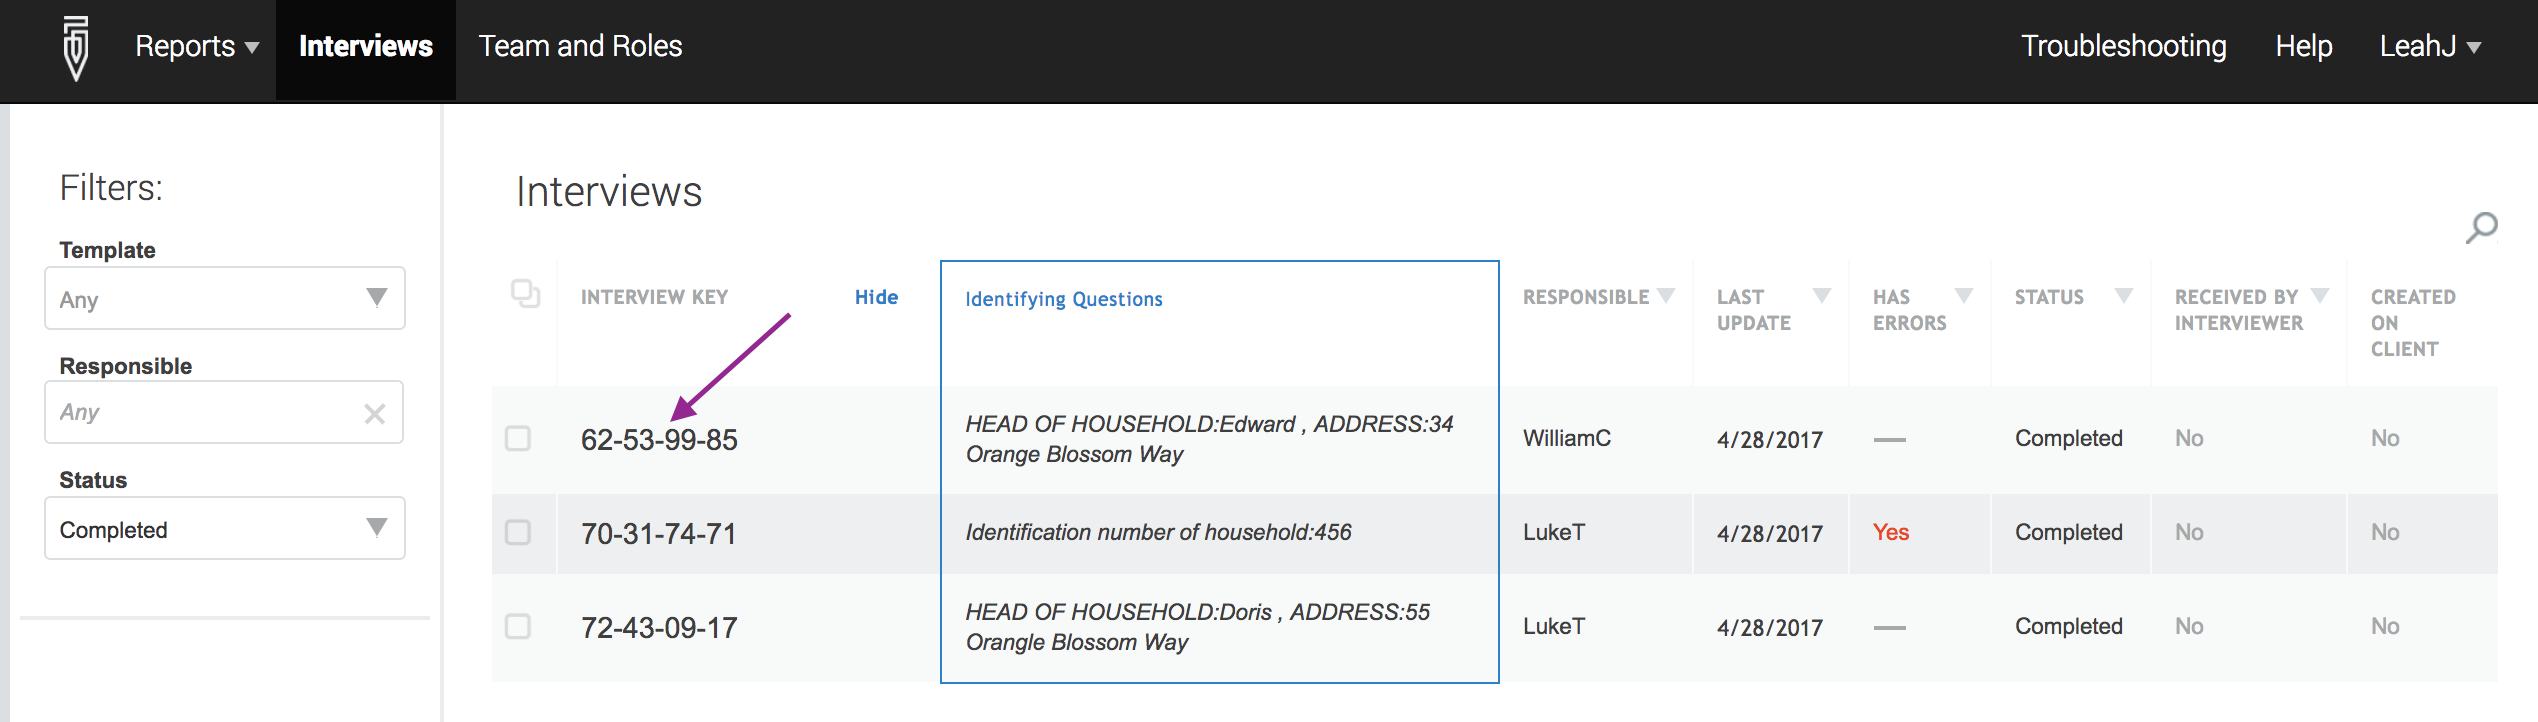Click the Survey Solutions logo icon
Image resolution: width=2538 pixels, height=722 pixels.
76,47
